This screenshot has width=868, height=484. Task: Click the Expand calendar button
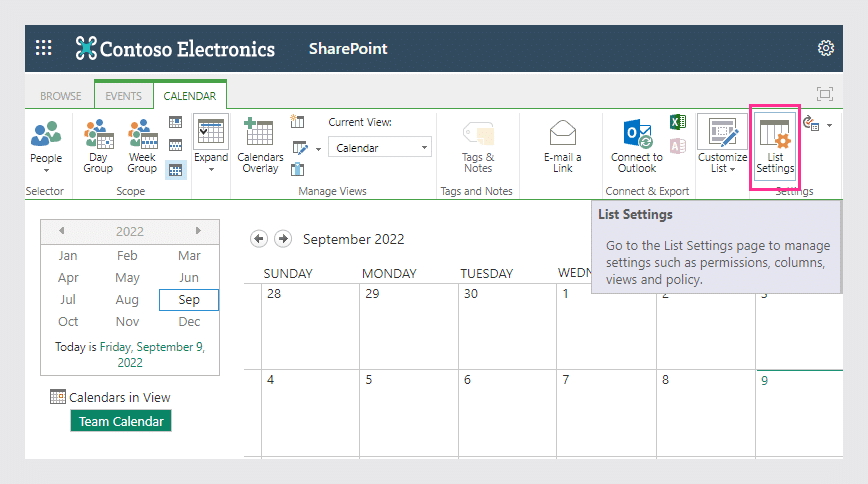(x=211, y=145)
